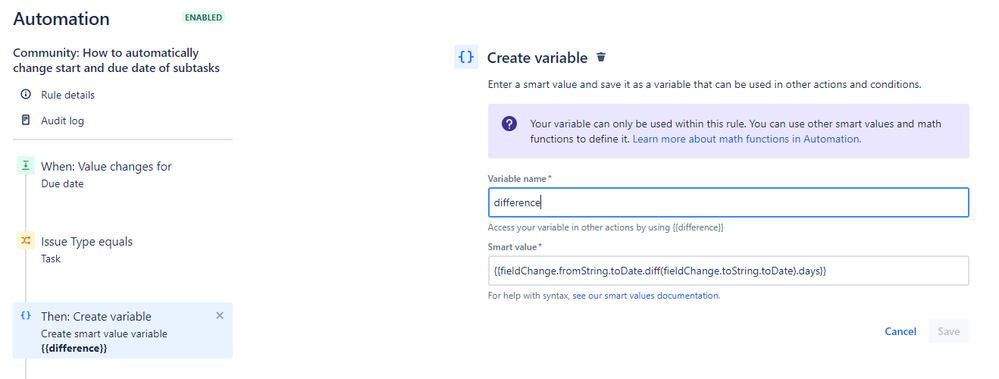Click the Audit log clipboard icon
This screenshot has width=999, height=379.
click(25, 120)
